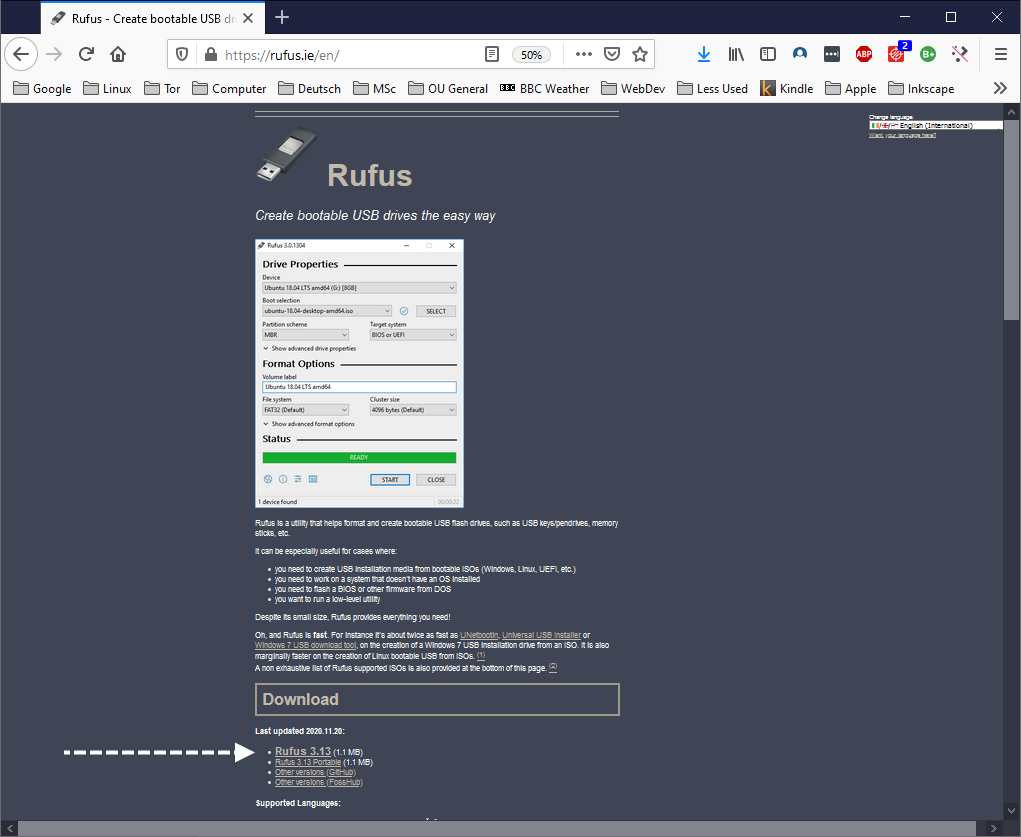View site security padlock info
The image size is (1021, 837).
[x=210, y=55]
